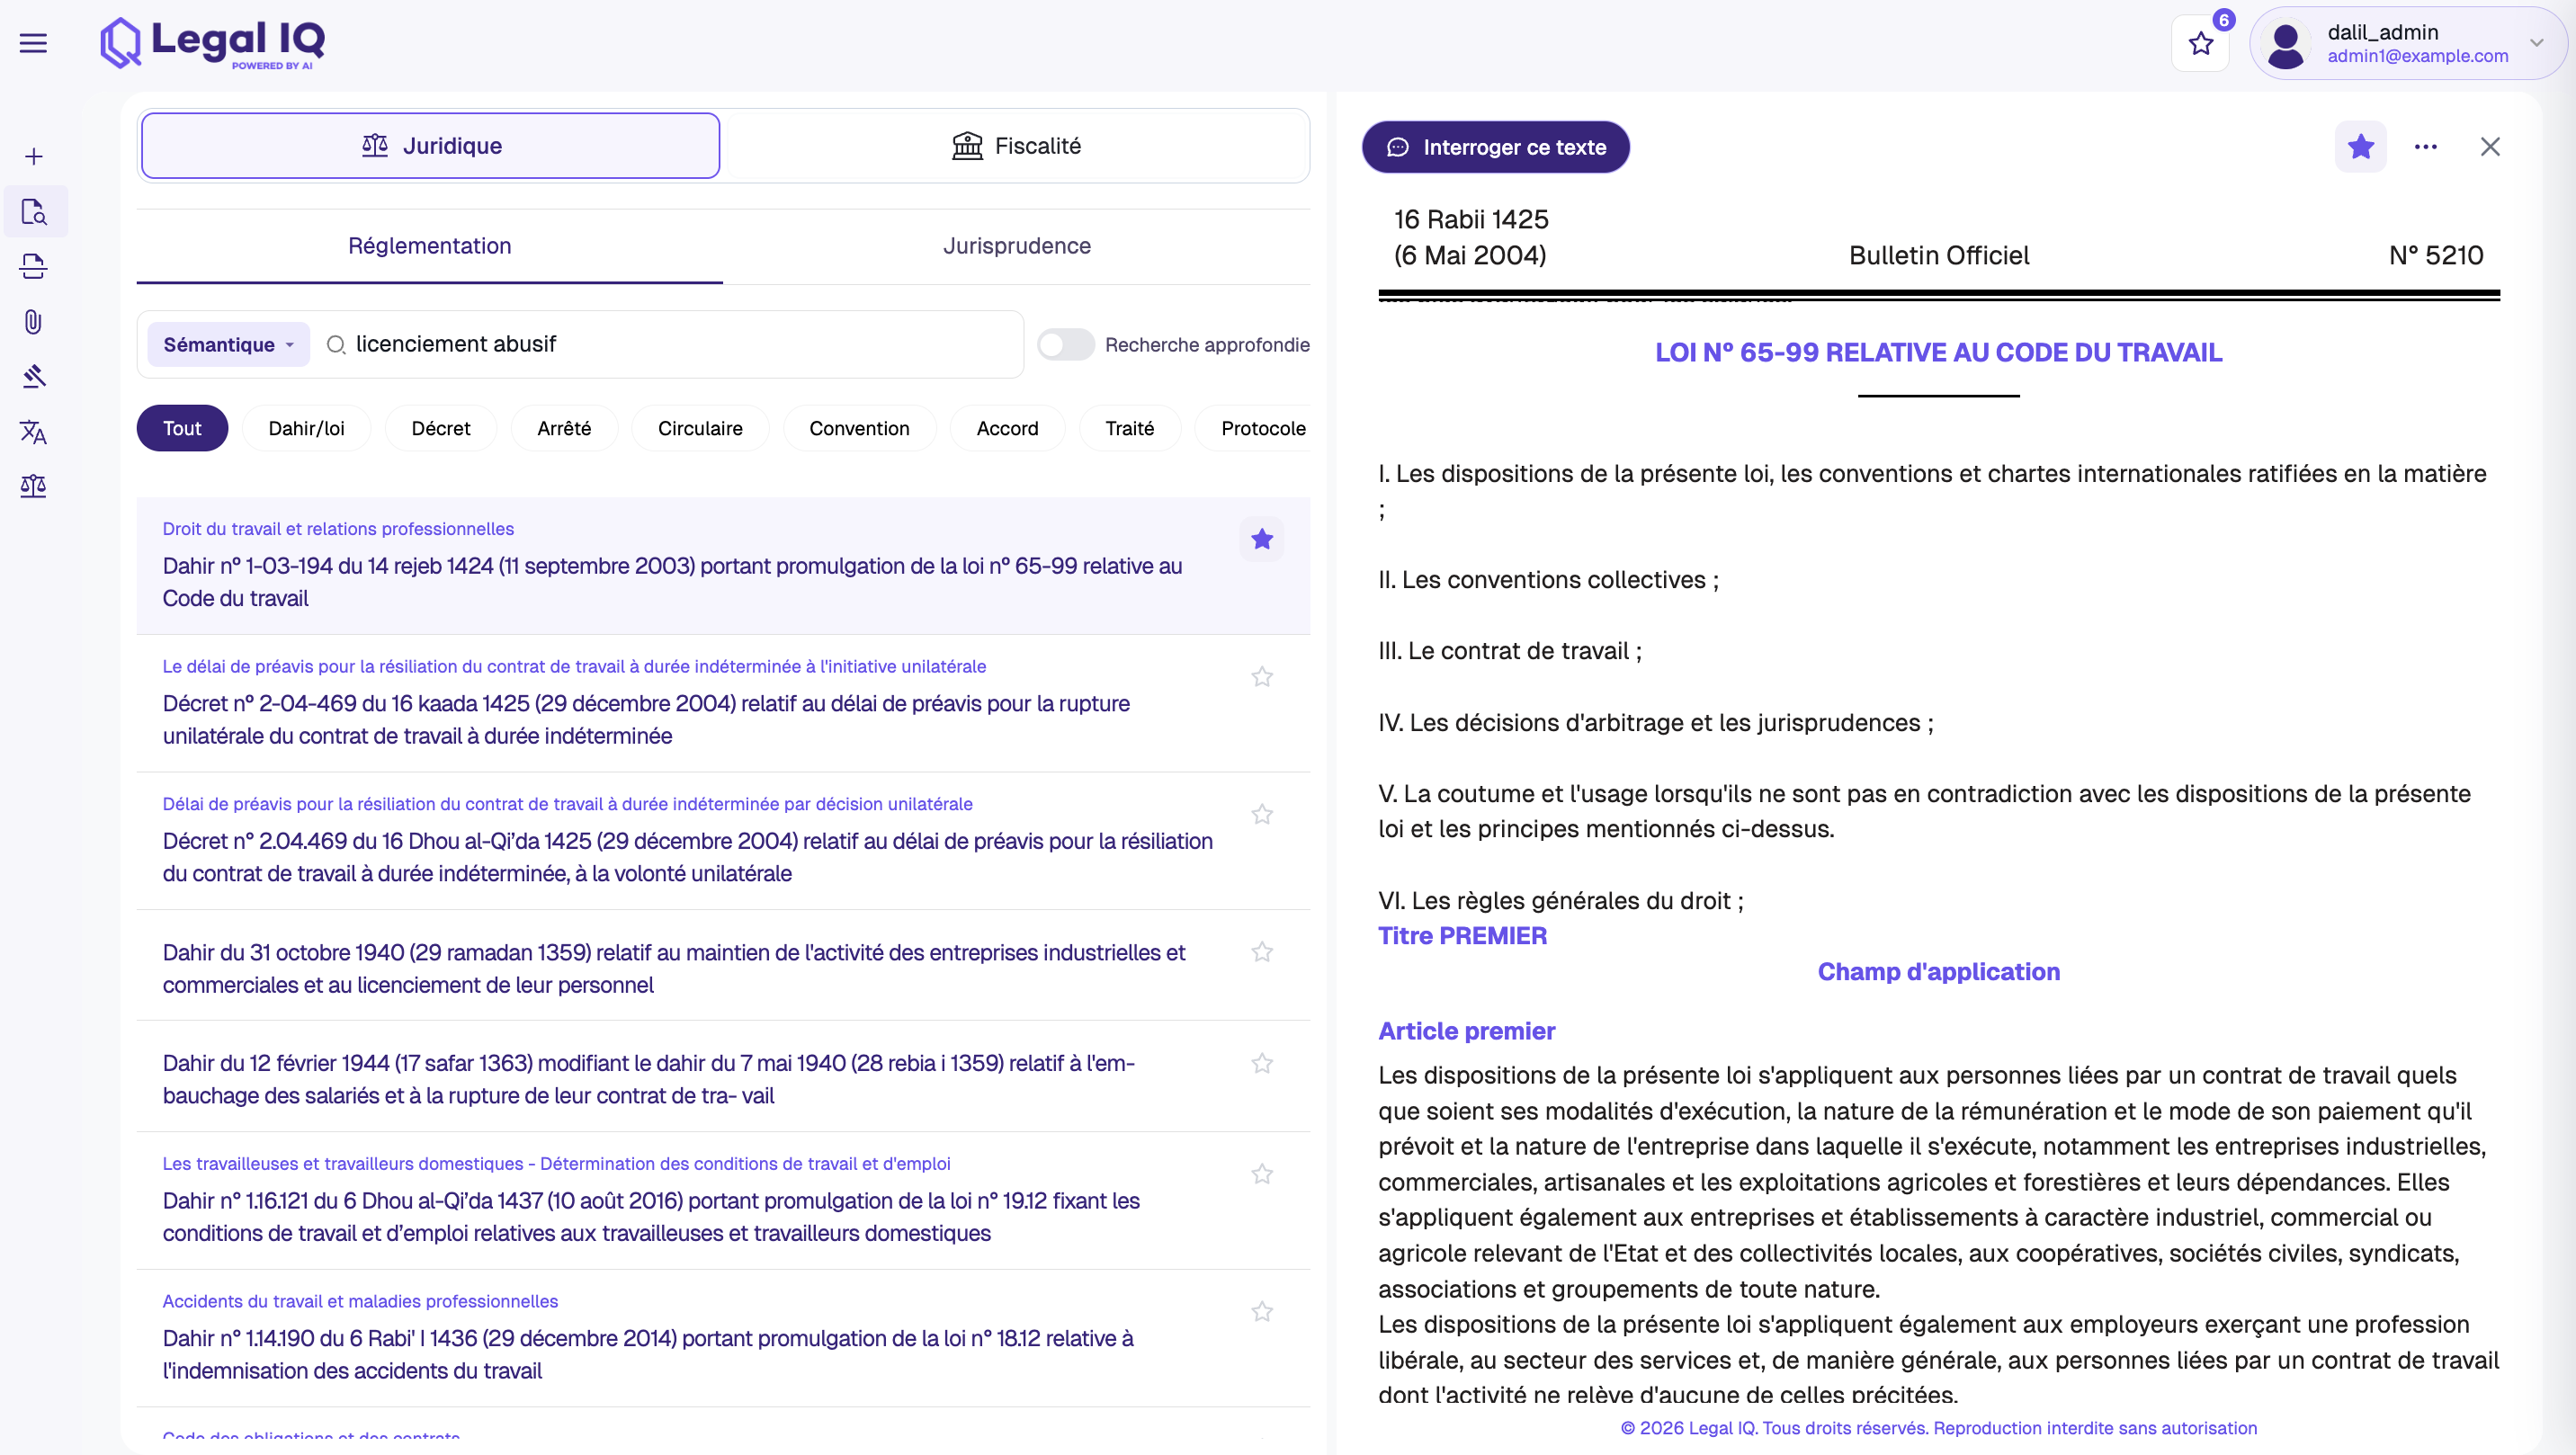2576x1455 pixels.
Task: Filter by Convention
Action: tap(859, 429)
